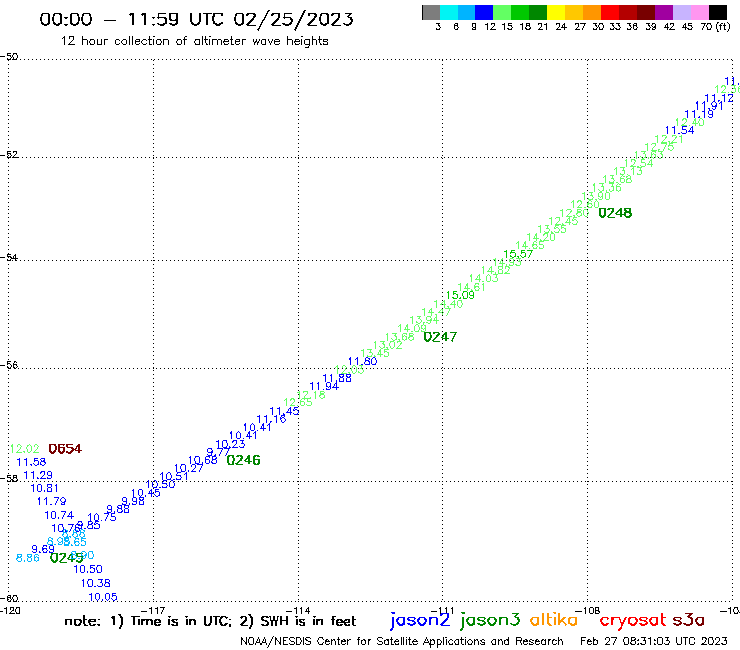The width and height of the screenshot is (740, 650).
Task: Click the '0248' pass time label
Action: tap(615, 213)
